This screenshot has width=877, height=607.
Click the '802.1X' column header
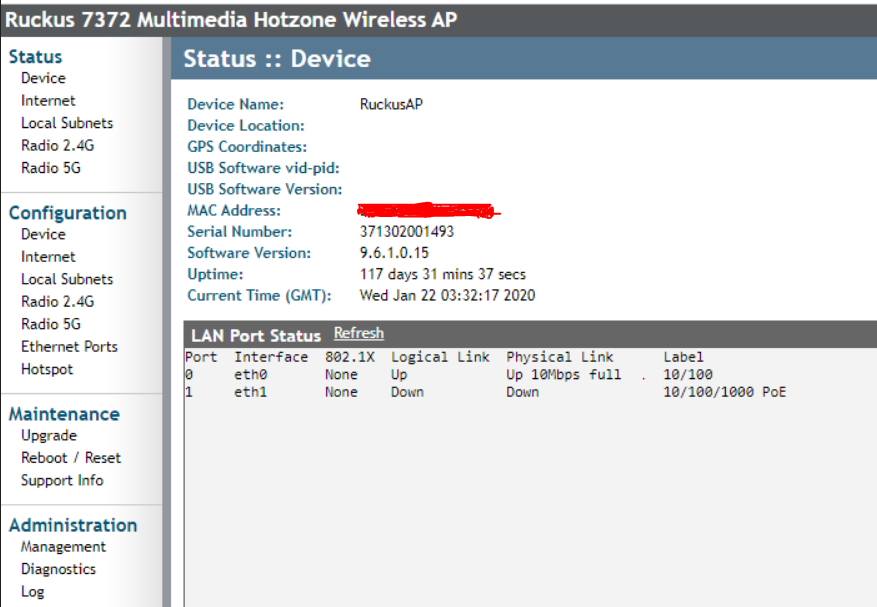[x=350, y=357]
